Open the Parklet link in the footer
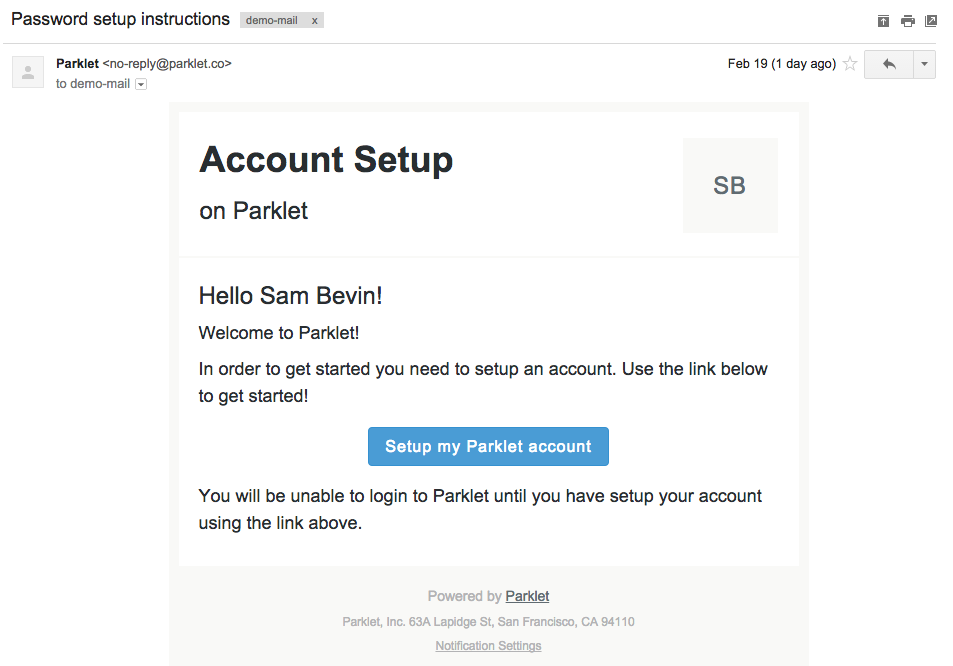953x666 pixels. (x=527, y=596)
